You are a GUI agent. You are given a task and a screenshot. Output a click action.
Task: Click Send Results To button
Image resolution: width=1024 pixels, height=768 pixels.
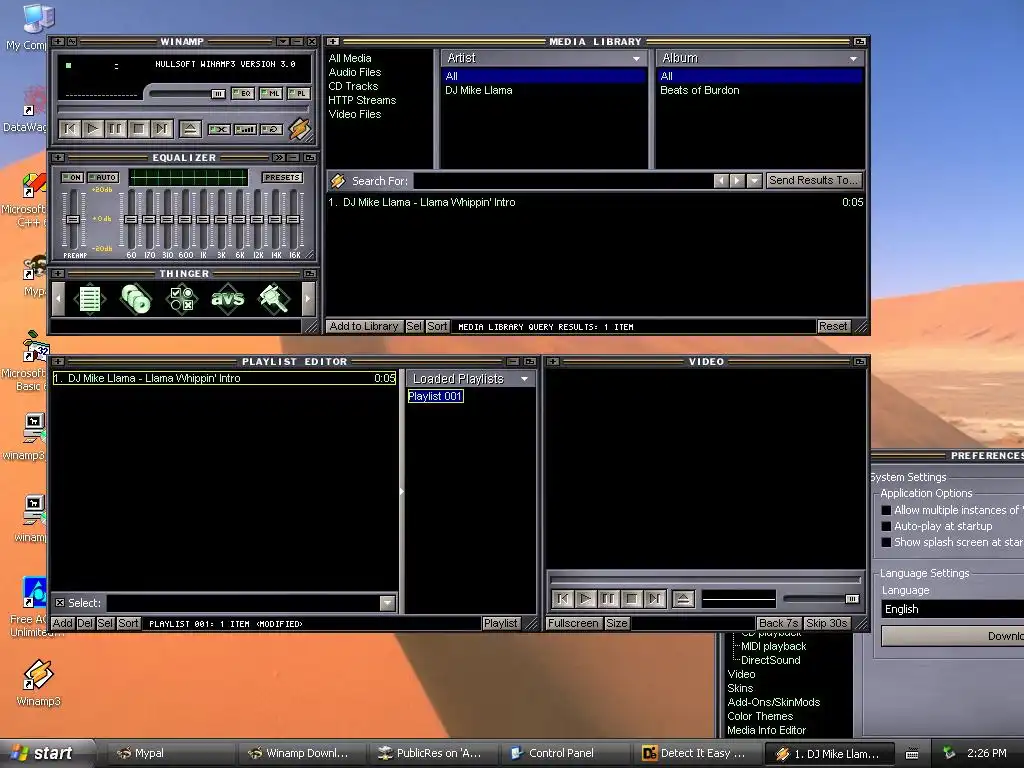813,180
